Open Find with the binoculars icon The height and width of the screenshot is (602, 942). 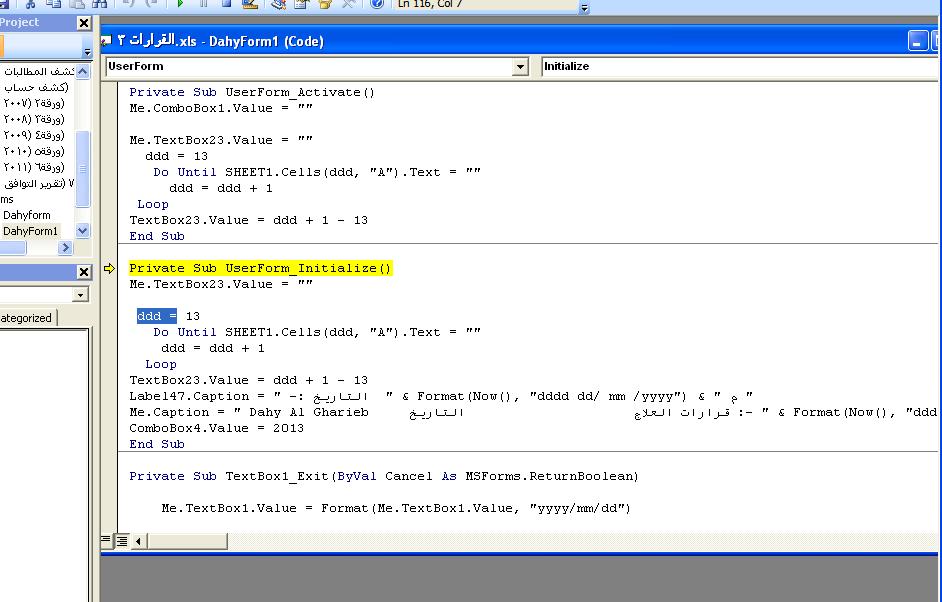pos(100,4)
